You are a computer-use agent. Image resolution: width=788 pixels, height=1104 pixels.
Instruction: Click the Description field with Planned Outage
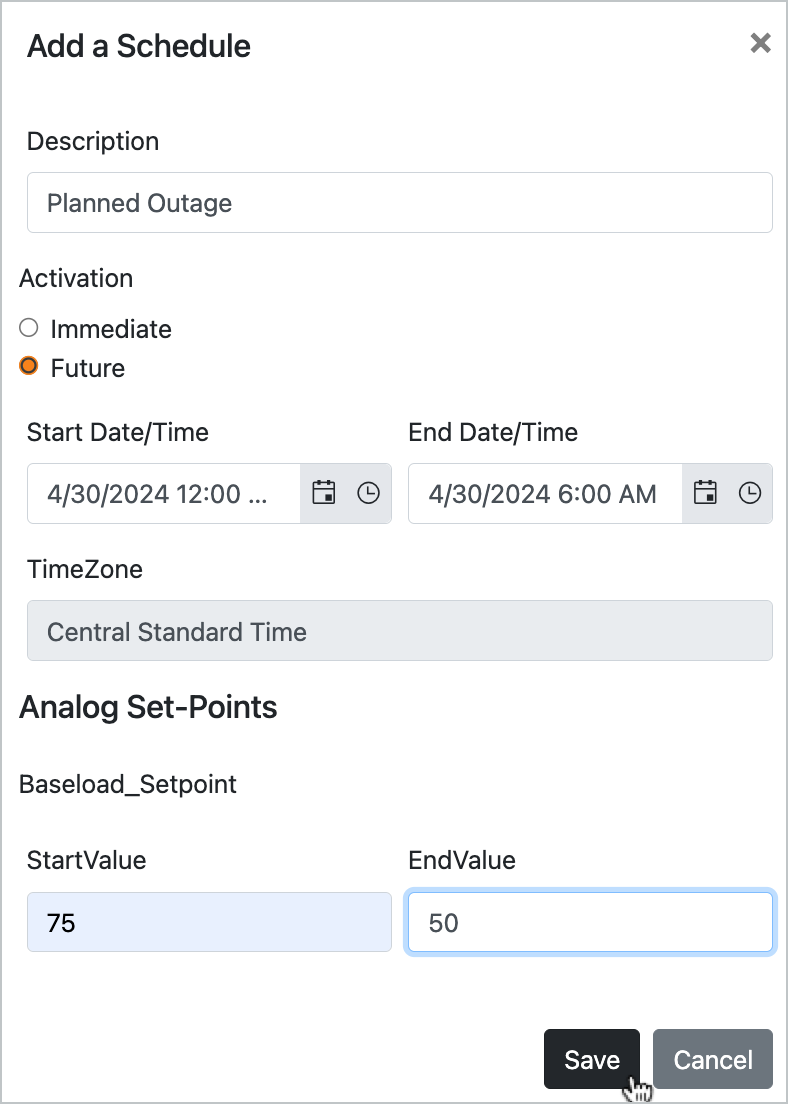(399, 203)
